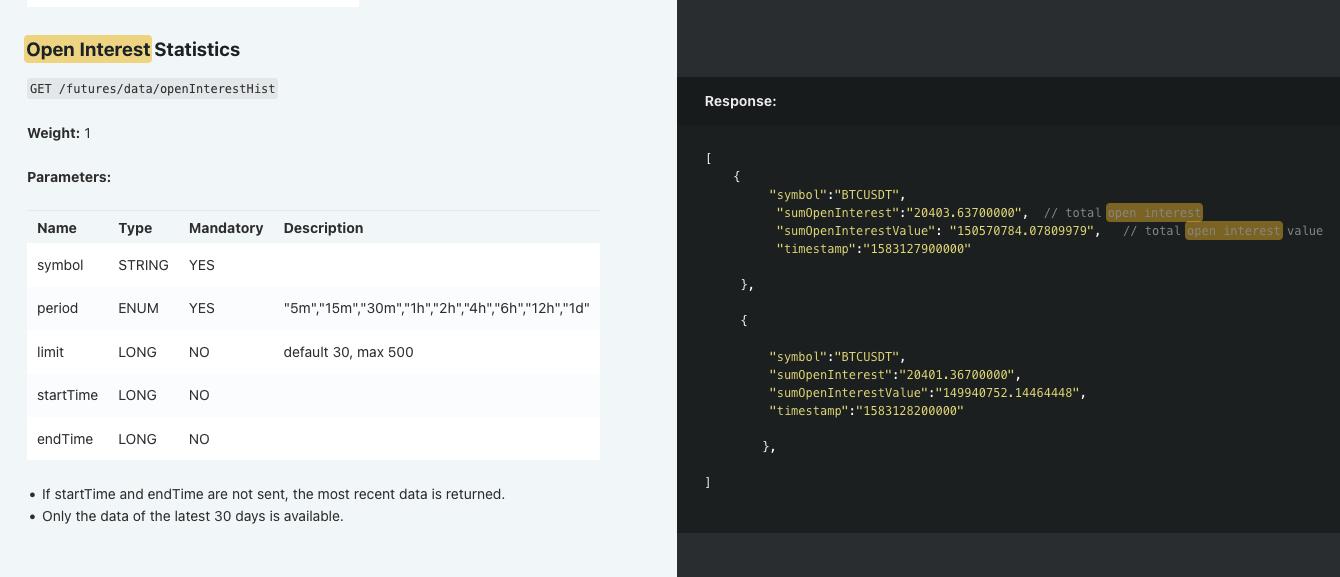
Task: Select the period parameter name
Action: [x=57, y=308]
